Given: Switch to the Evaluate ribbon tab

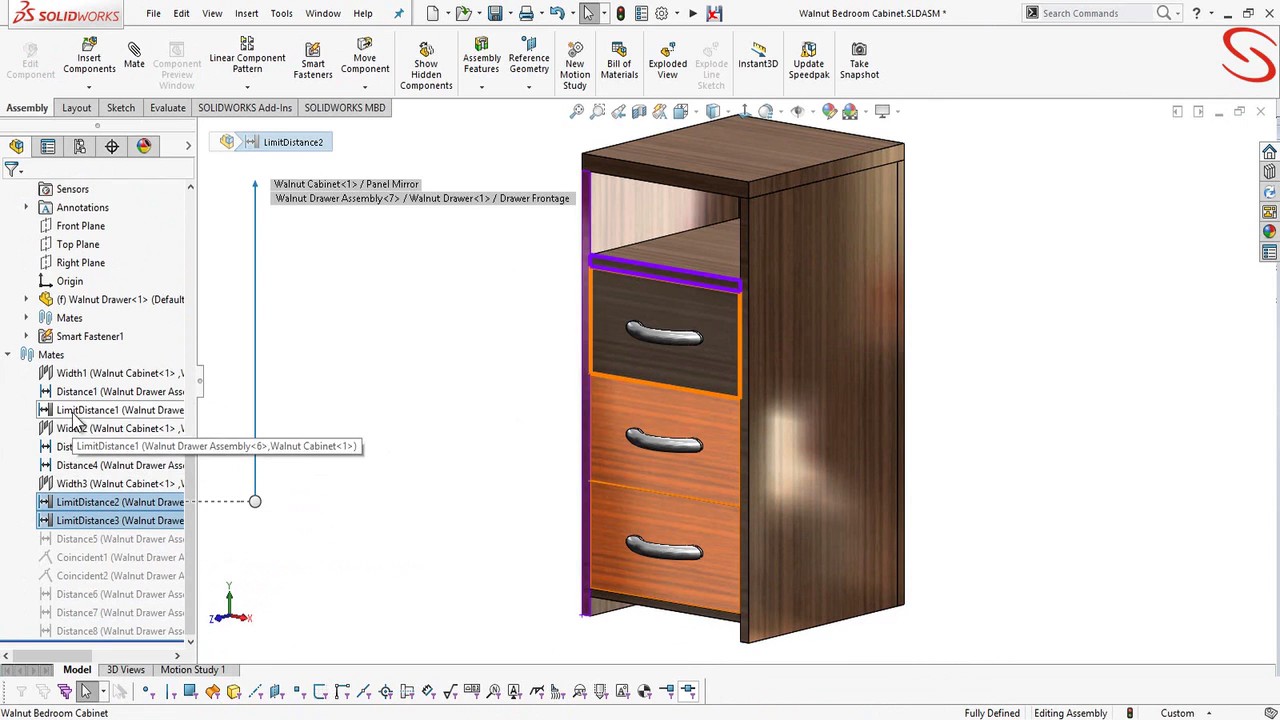Looking at the screenshot, I should pos(167,108).
